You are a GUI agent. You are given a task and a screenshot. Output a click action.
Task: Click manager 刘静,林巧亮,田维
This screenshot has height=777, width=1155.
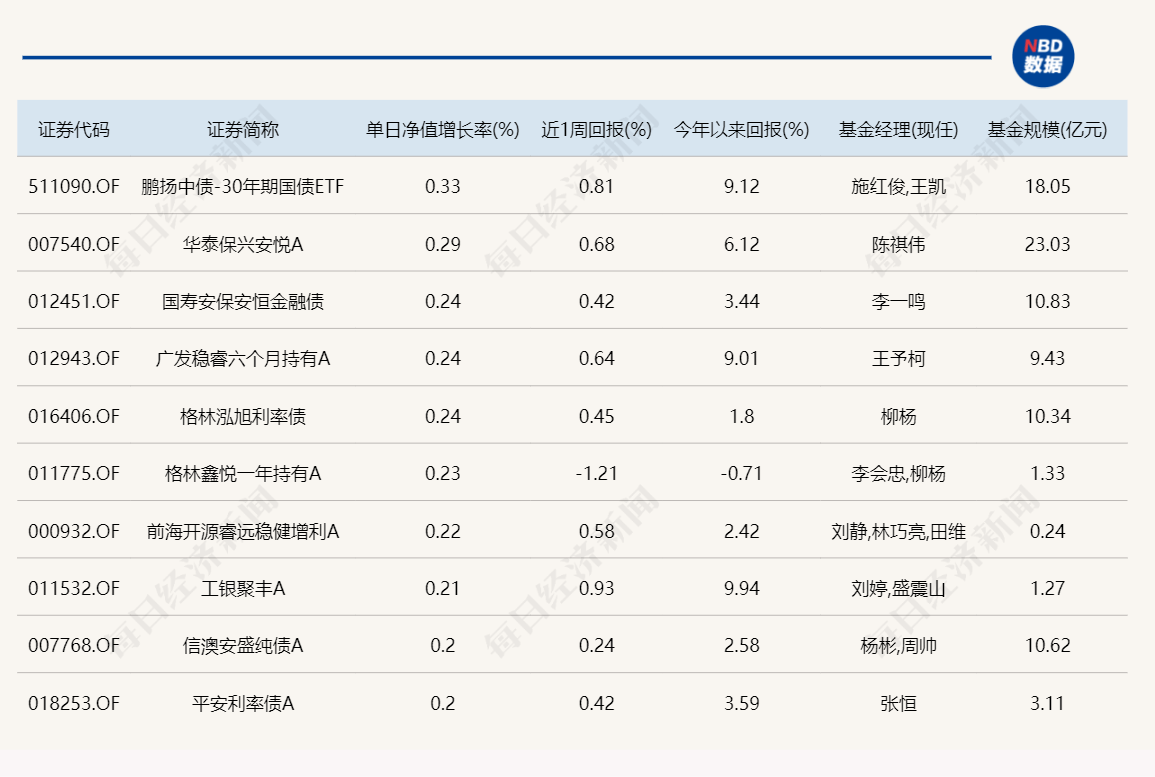pos(899,532)
